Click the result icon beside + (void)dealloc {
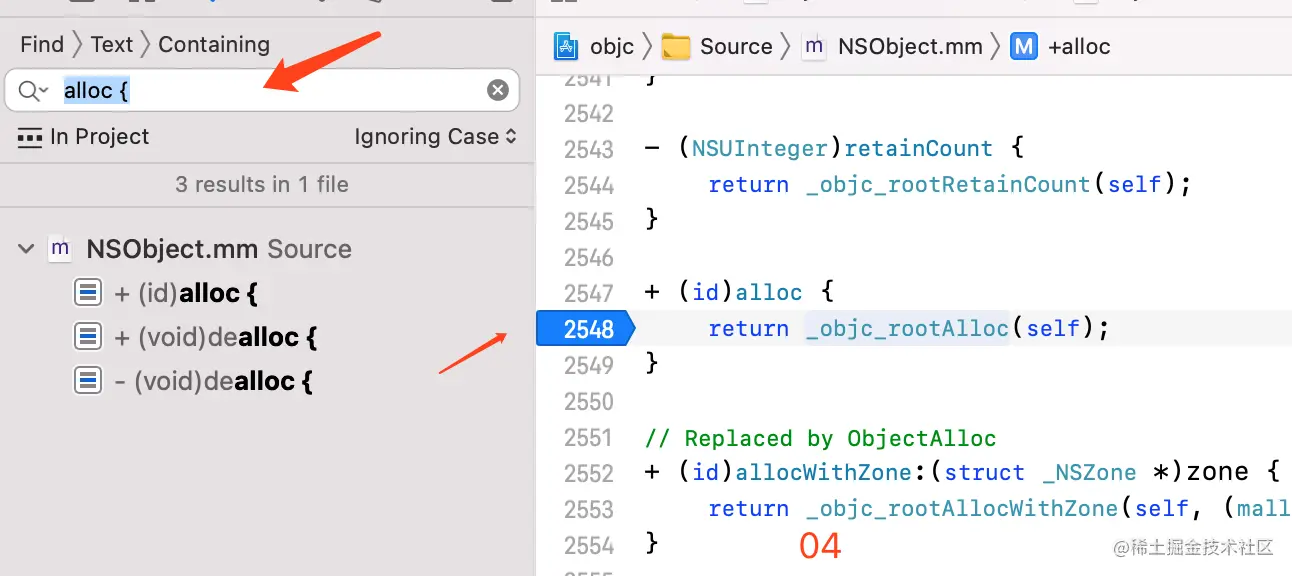 [88, 337]
